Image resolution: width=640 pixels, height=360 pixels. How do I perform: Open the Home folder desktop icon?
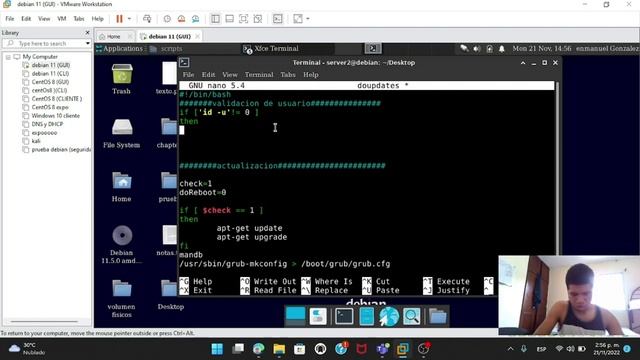[x=122, y=187]
